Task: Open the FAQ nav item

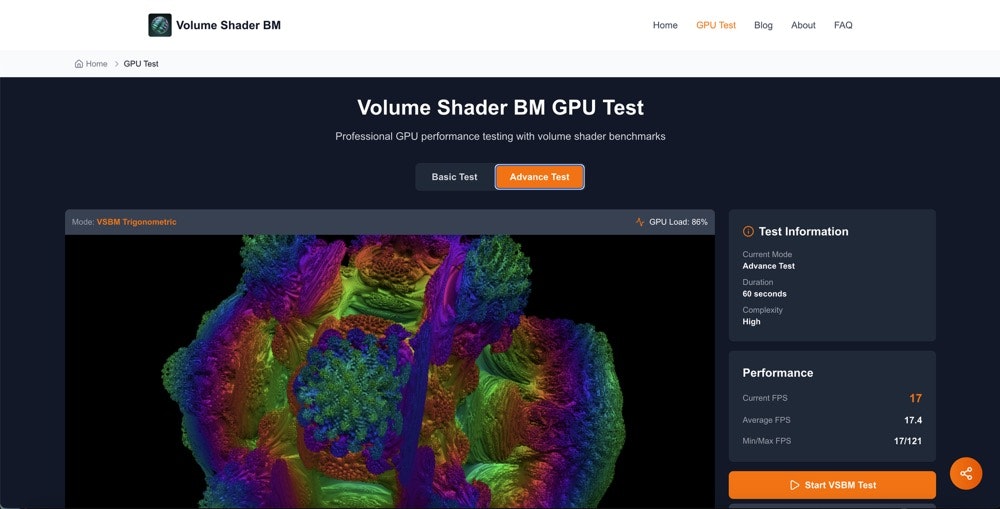Action: [x=843, y=25]
